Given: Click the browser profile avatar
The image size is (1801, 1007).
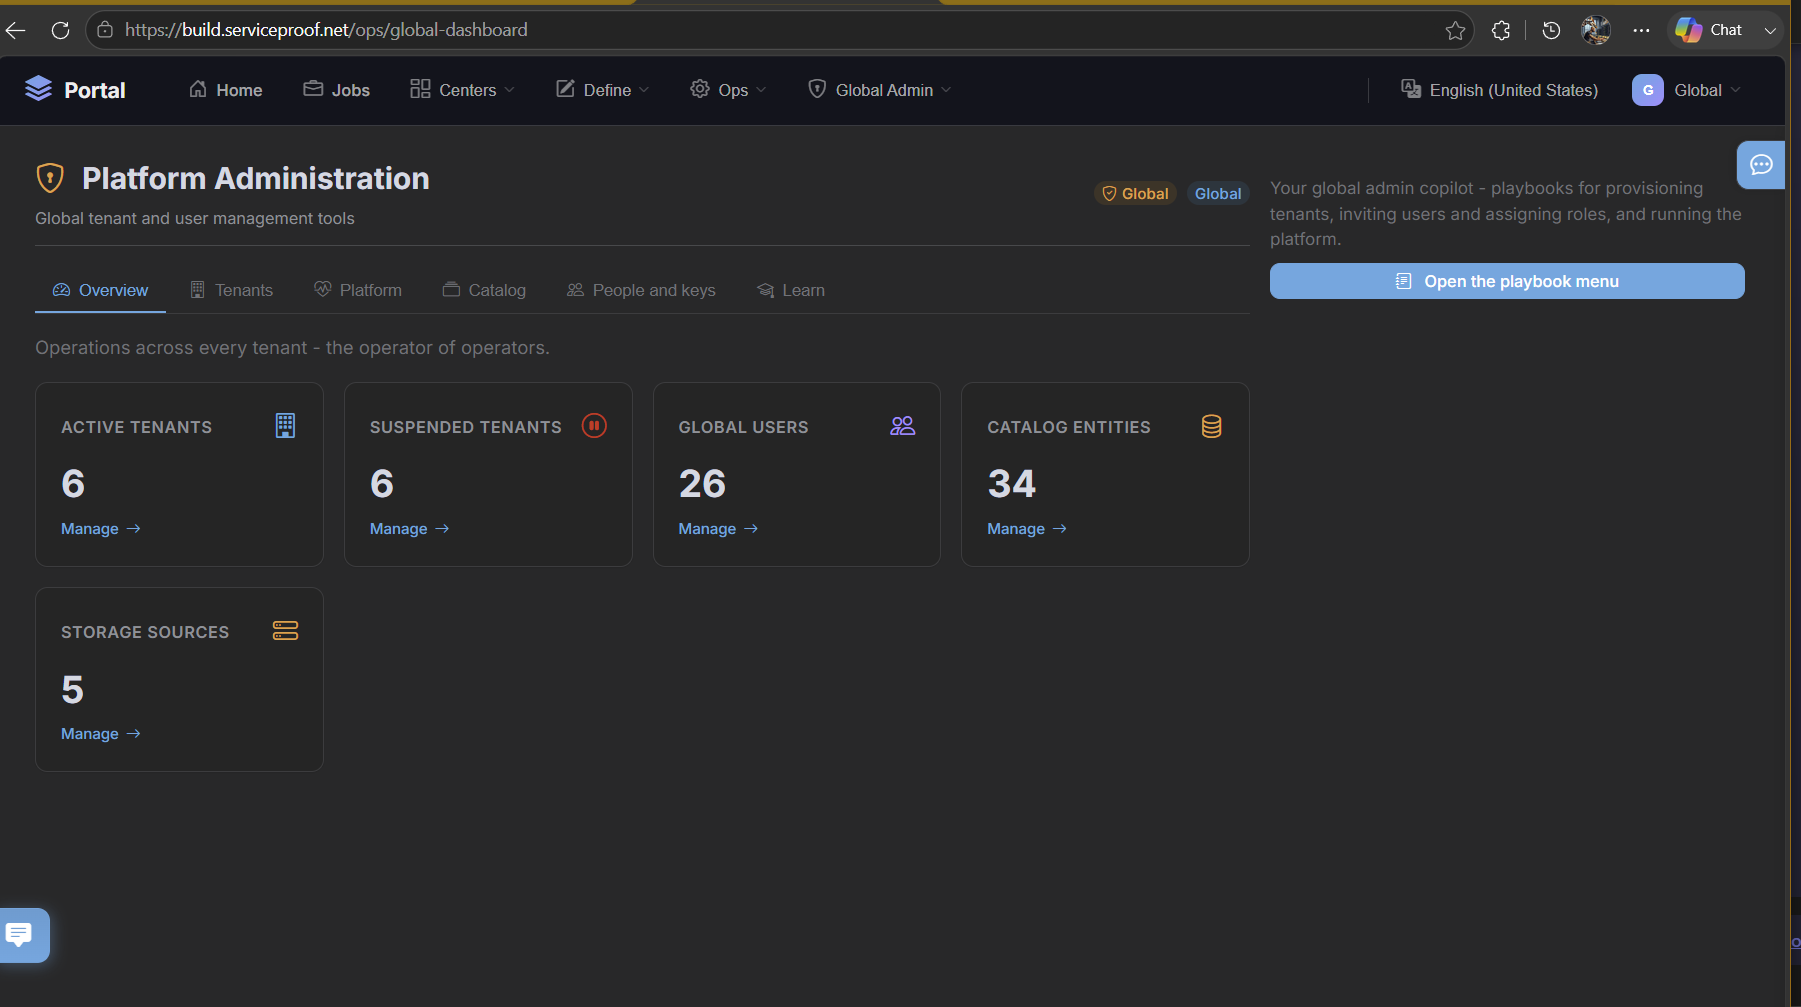Looking at the screenshot, I should 1596,30.
